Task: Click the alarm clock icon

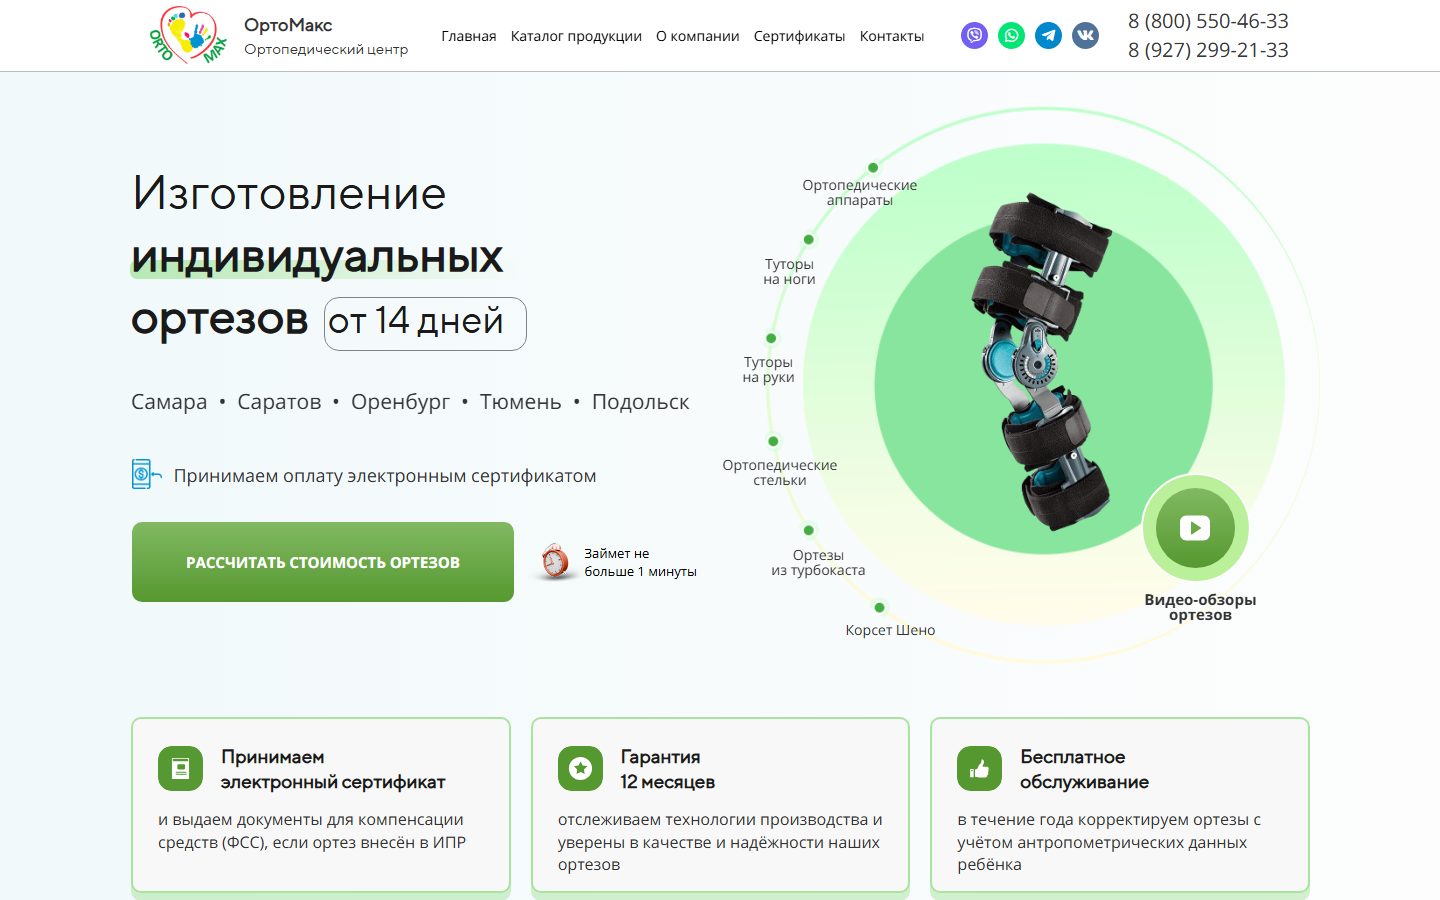Action: point(555,561)
